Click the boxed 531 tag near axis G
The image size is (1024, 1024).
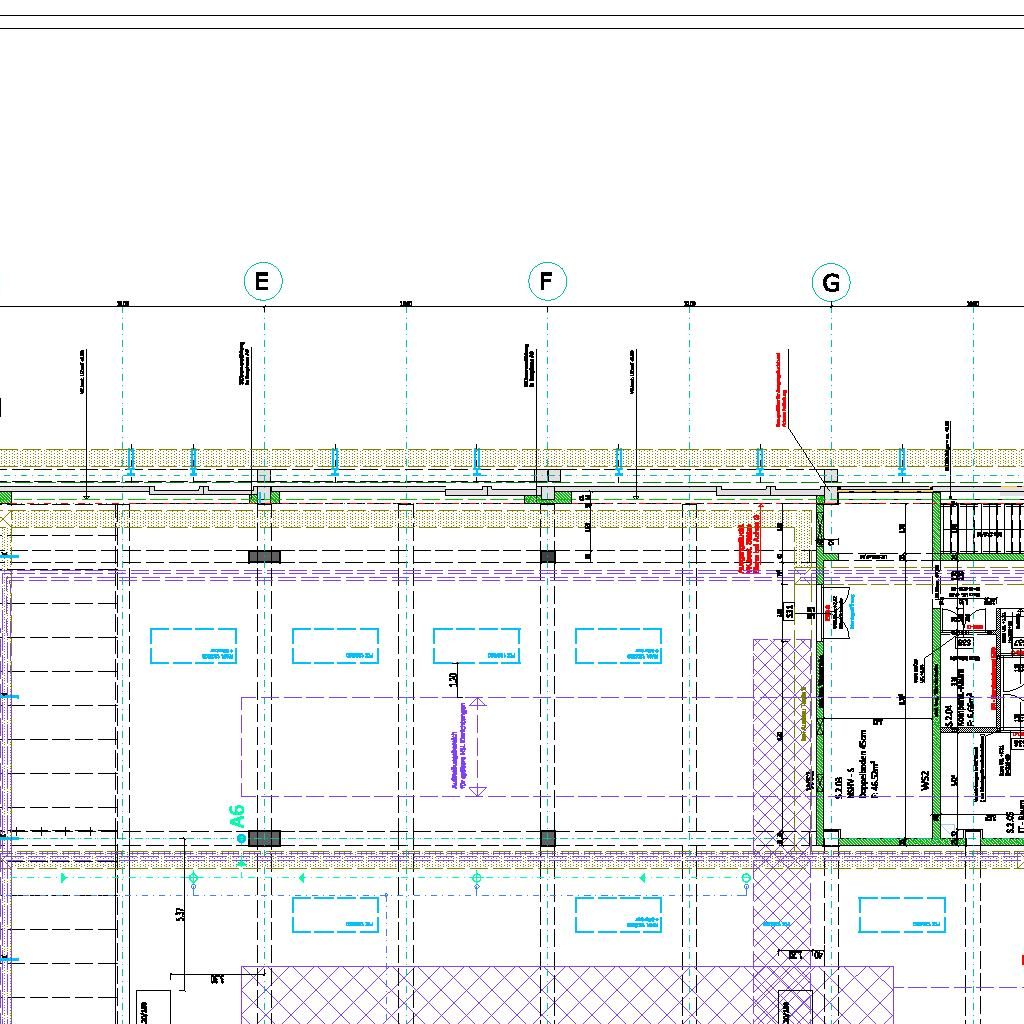(789, 612)
